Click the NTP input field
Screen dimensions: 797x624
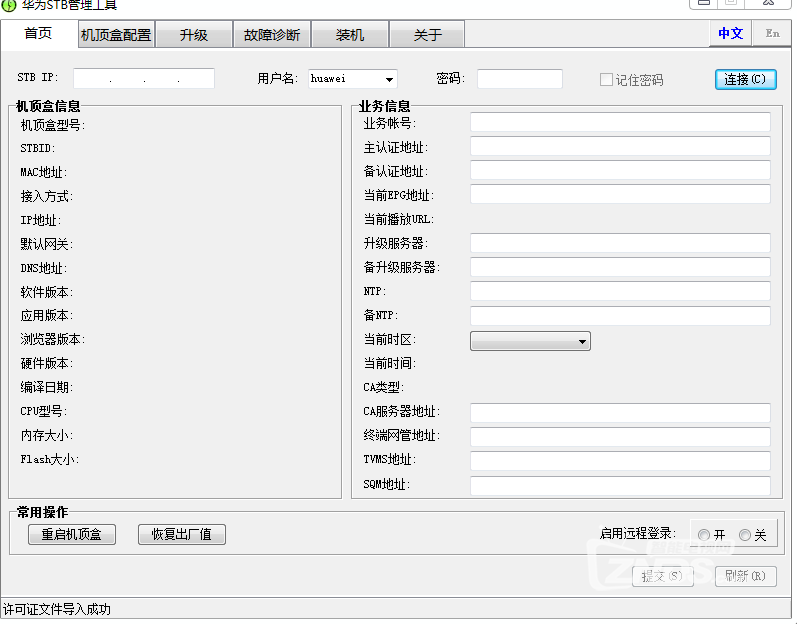(x=620, y=291)
